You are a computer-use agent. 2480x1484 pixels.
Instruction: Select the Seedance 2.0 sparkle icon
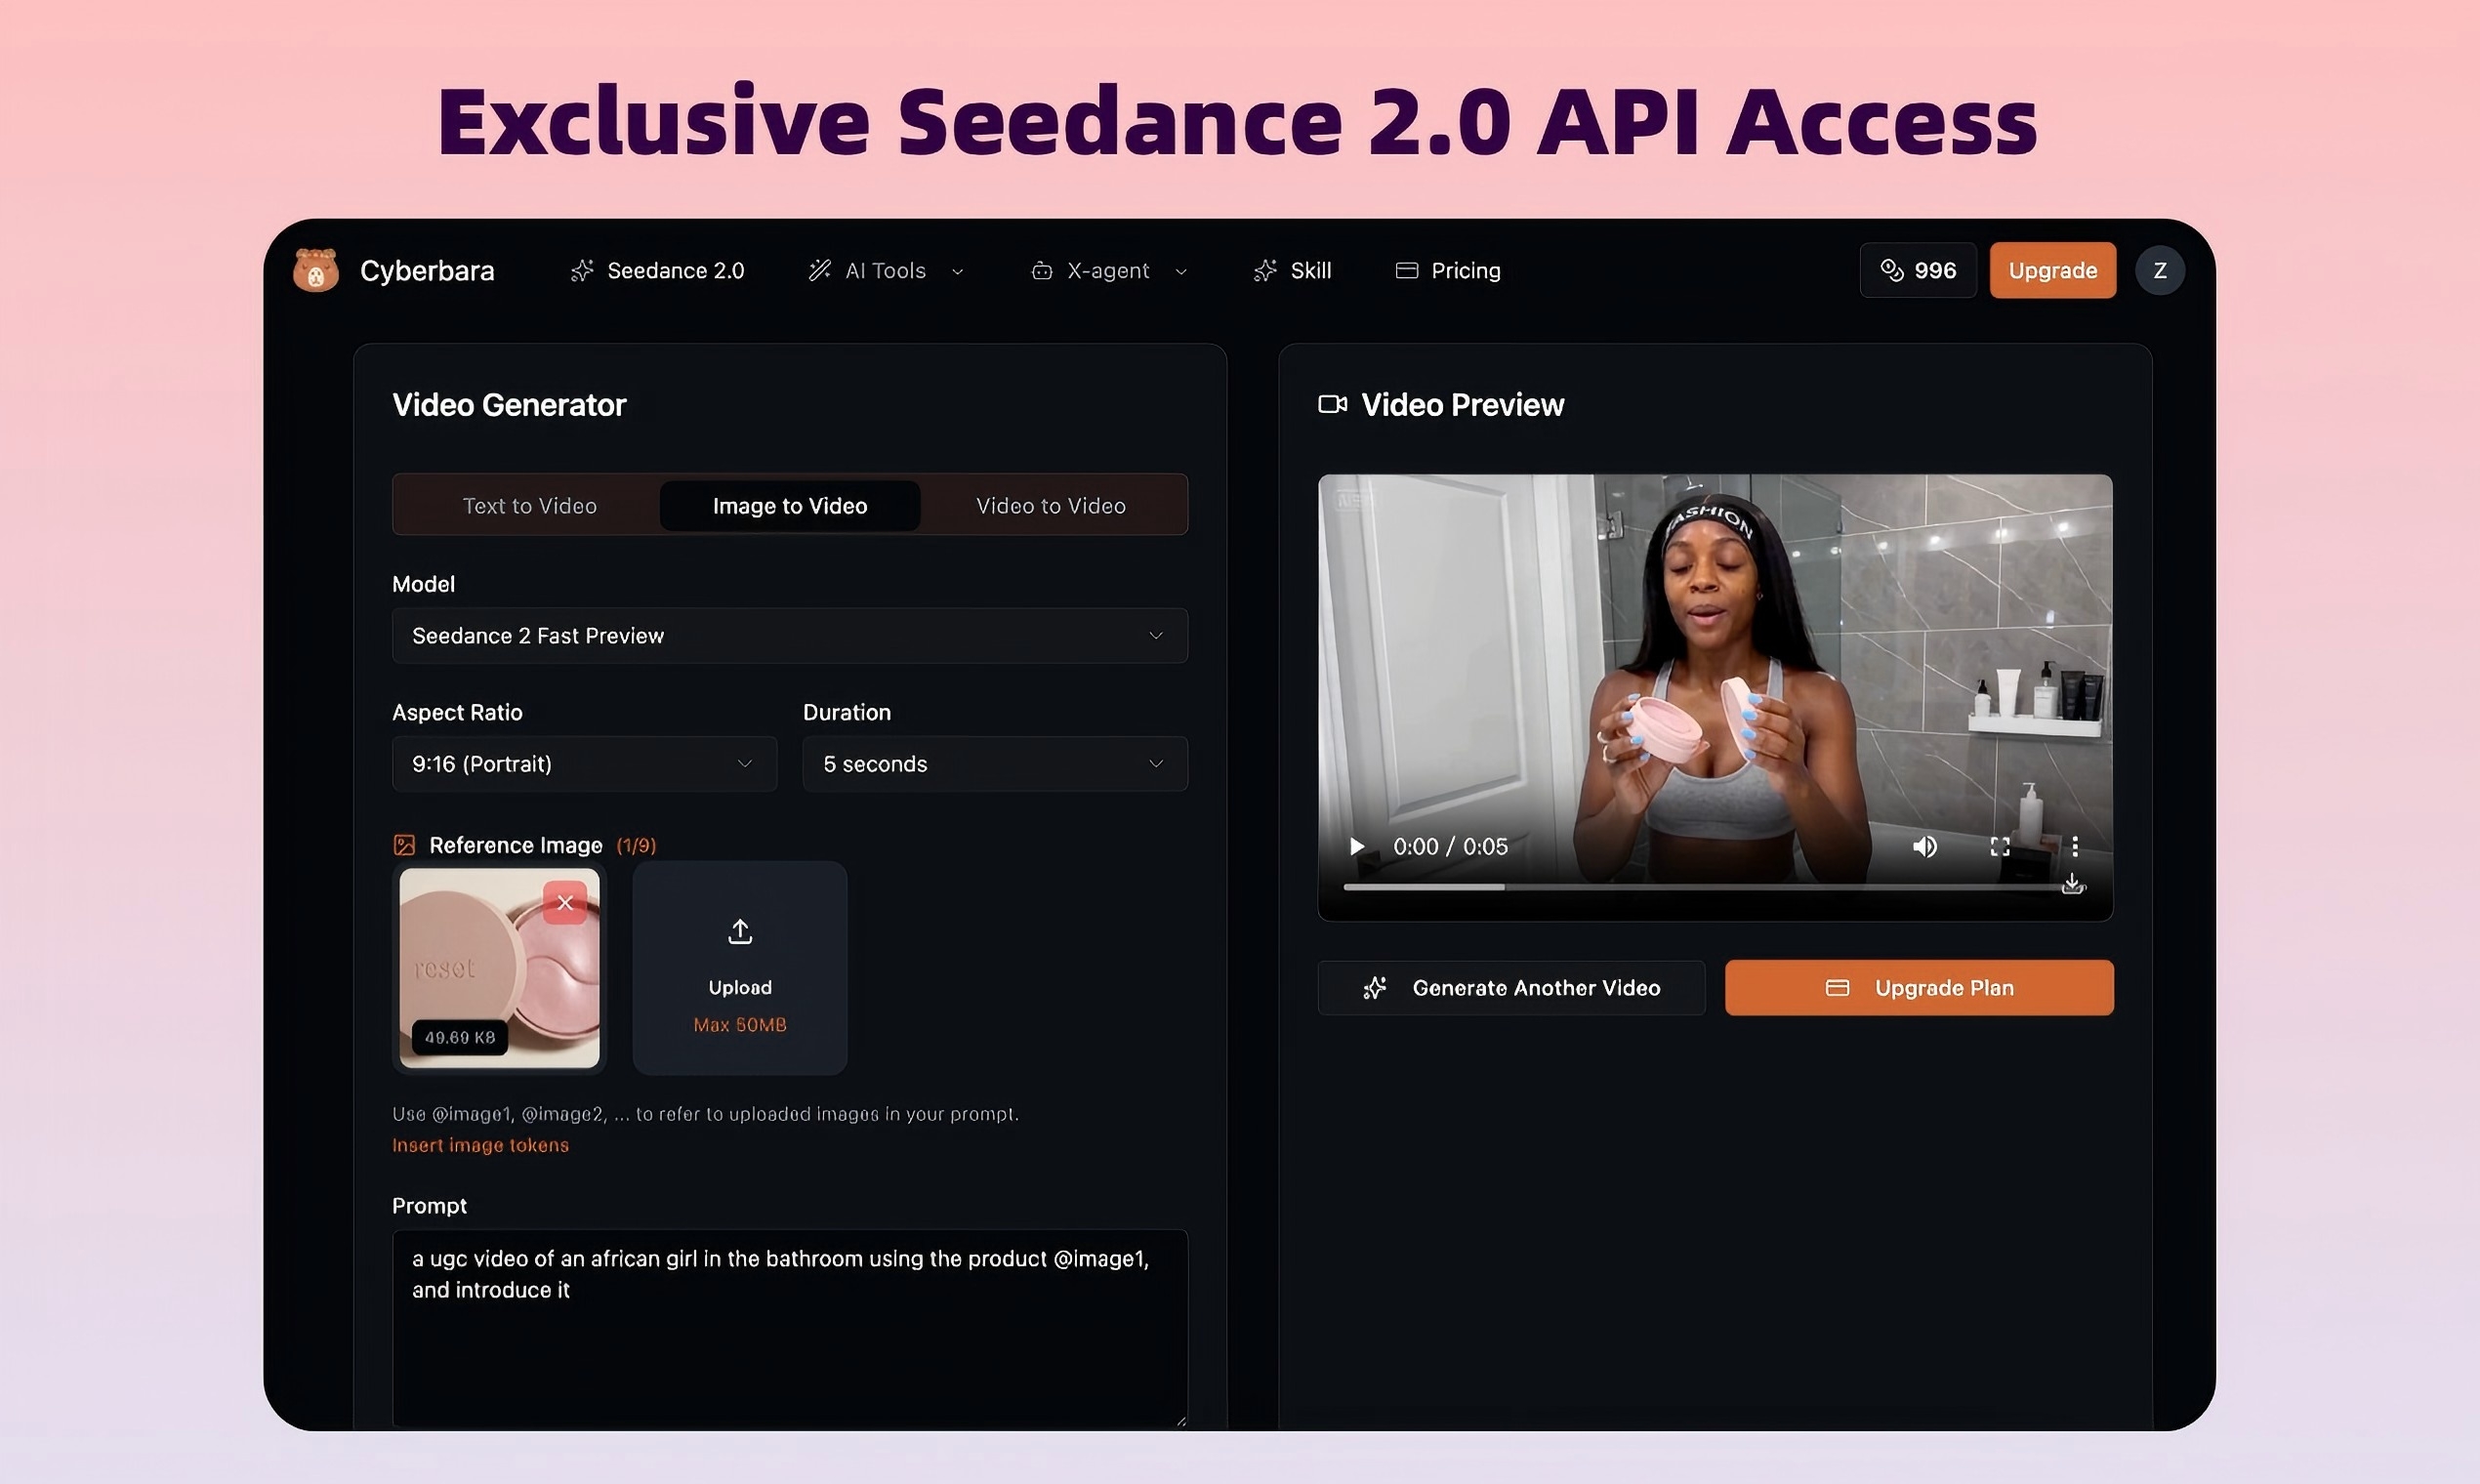coord(581,270)
